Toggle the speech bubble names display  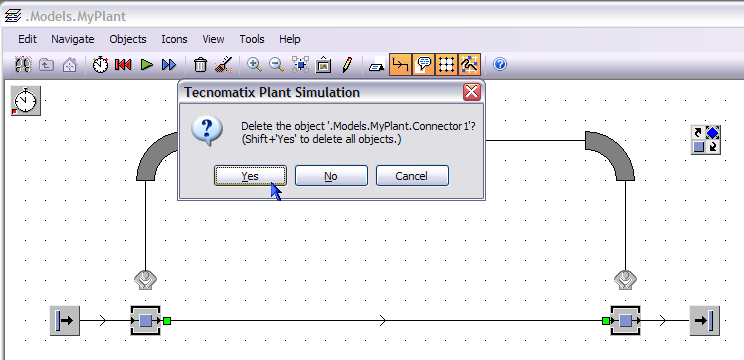(x=423, y=65)
